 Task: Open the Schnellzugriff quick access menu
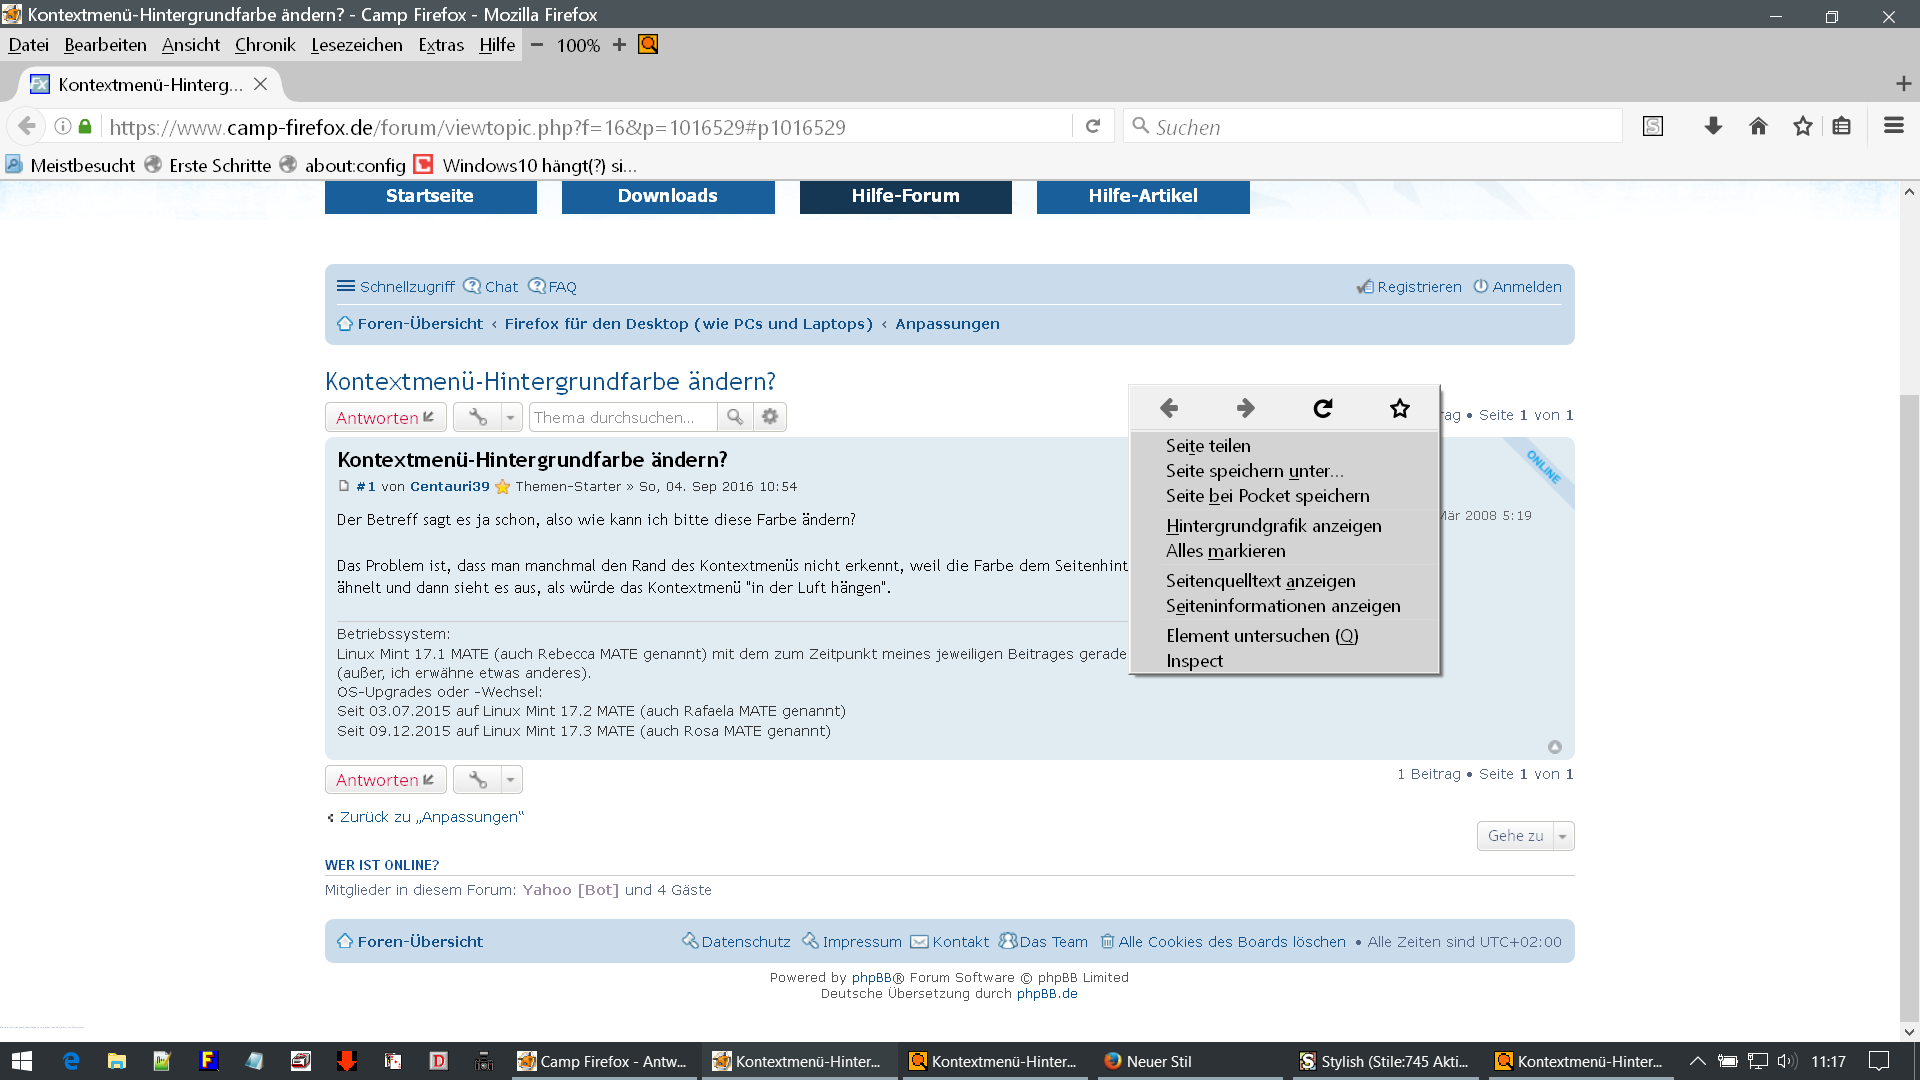(x=396, y=287)
